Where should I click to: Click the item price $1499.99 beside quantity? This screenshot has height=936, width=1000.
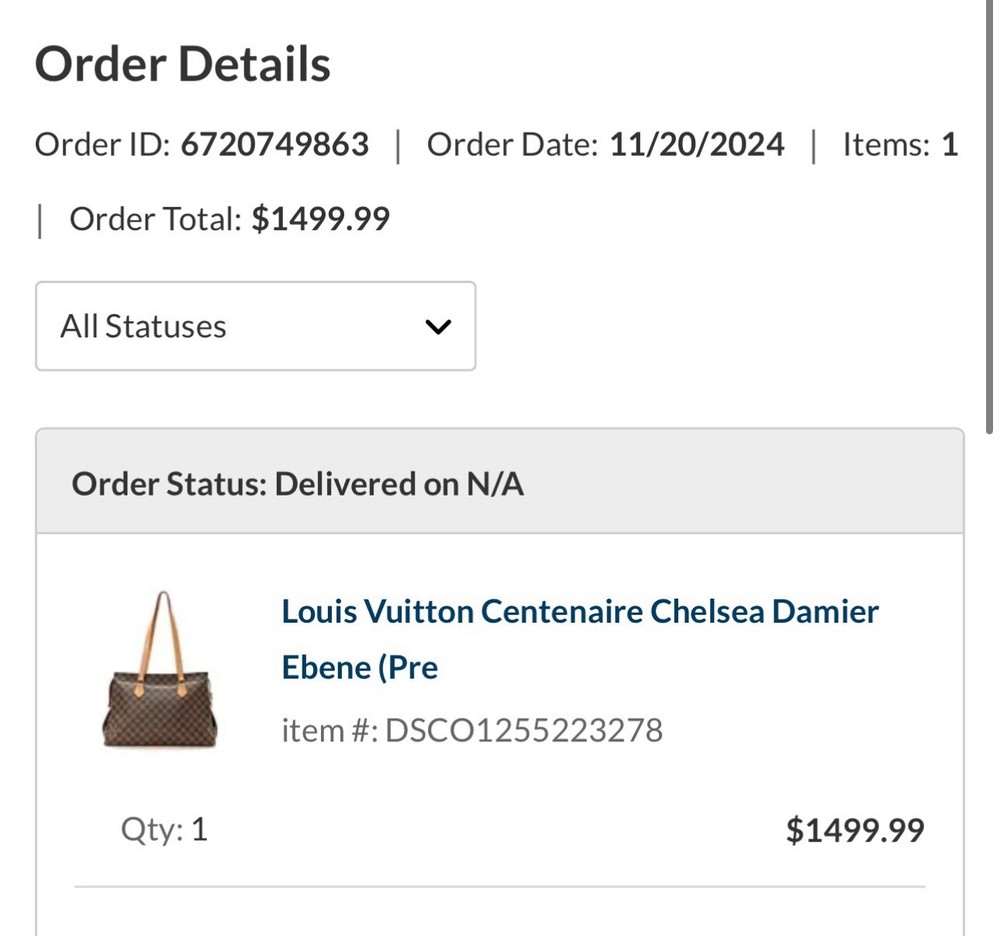pyautogui.click(x=855, y=830)
